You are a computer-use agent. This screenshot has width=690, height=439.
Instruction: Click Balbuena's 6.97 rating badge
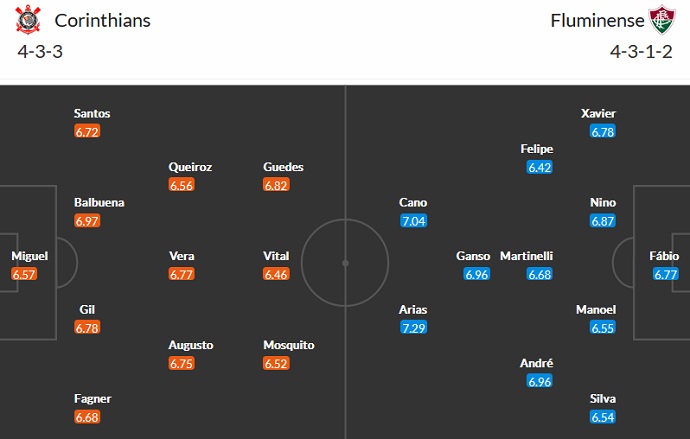click(x=88, y=220)
